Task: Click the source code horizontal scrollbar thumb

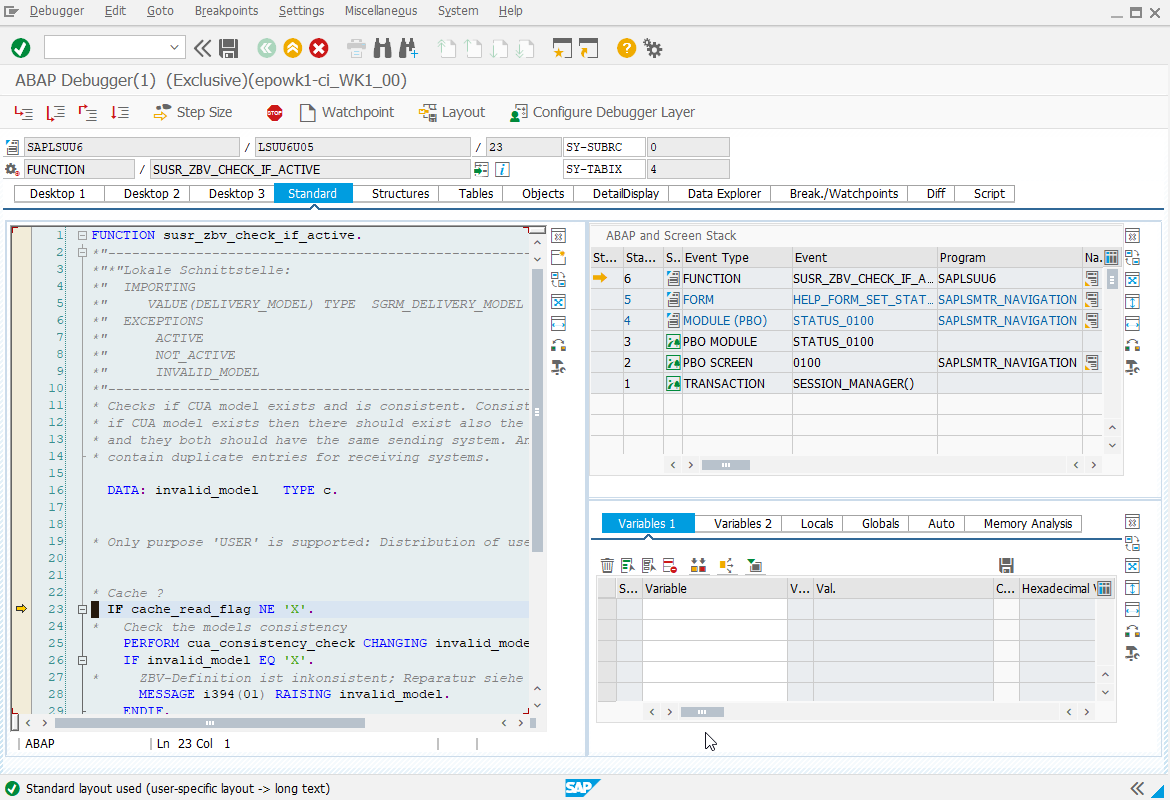Action: 210,722
